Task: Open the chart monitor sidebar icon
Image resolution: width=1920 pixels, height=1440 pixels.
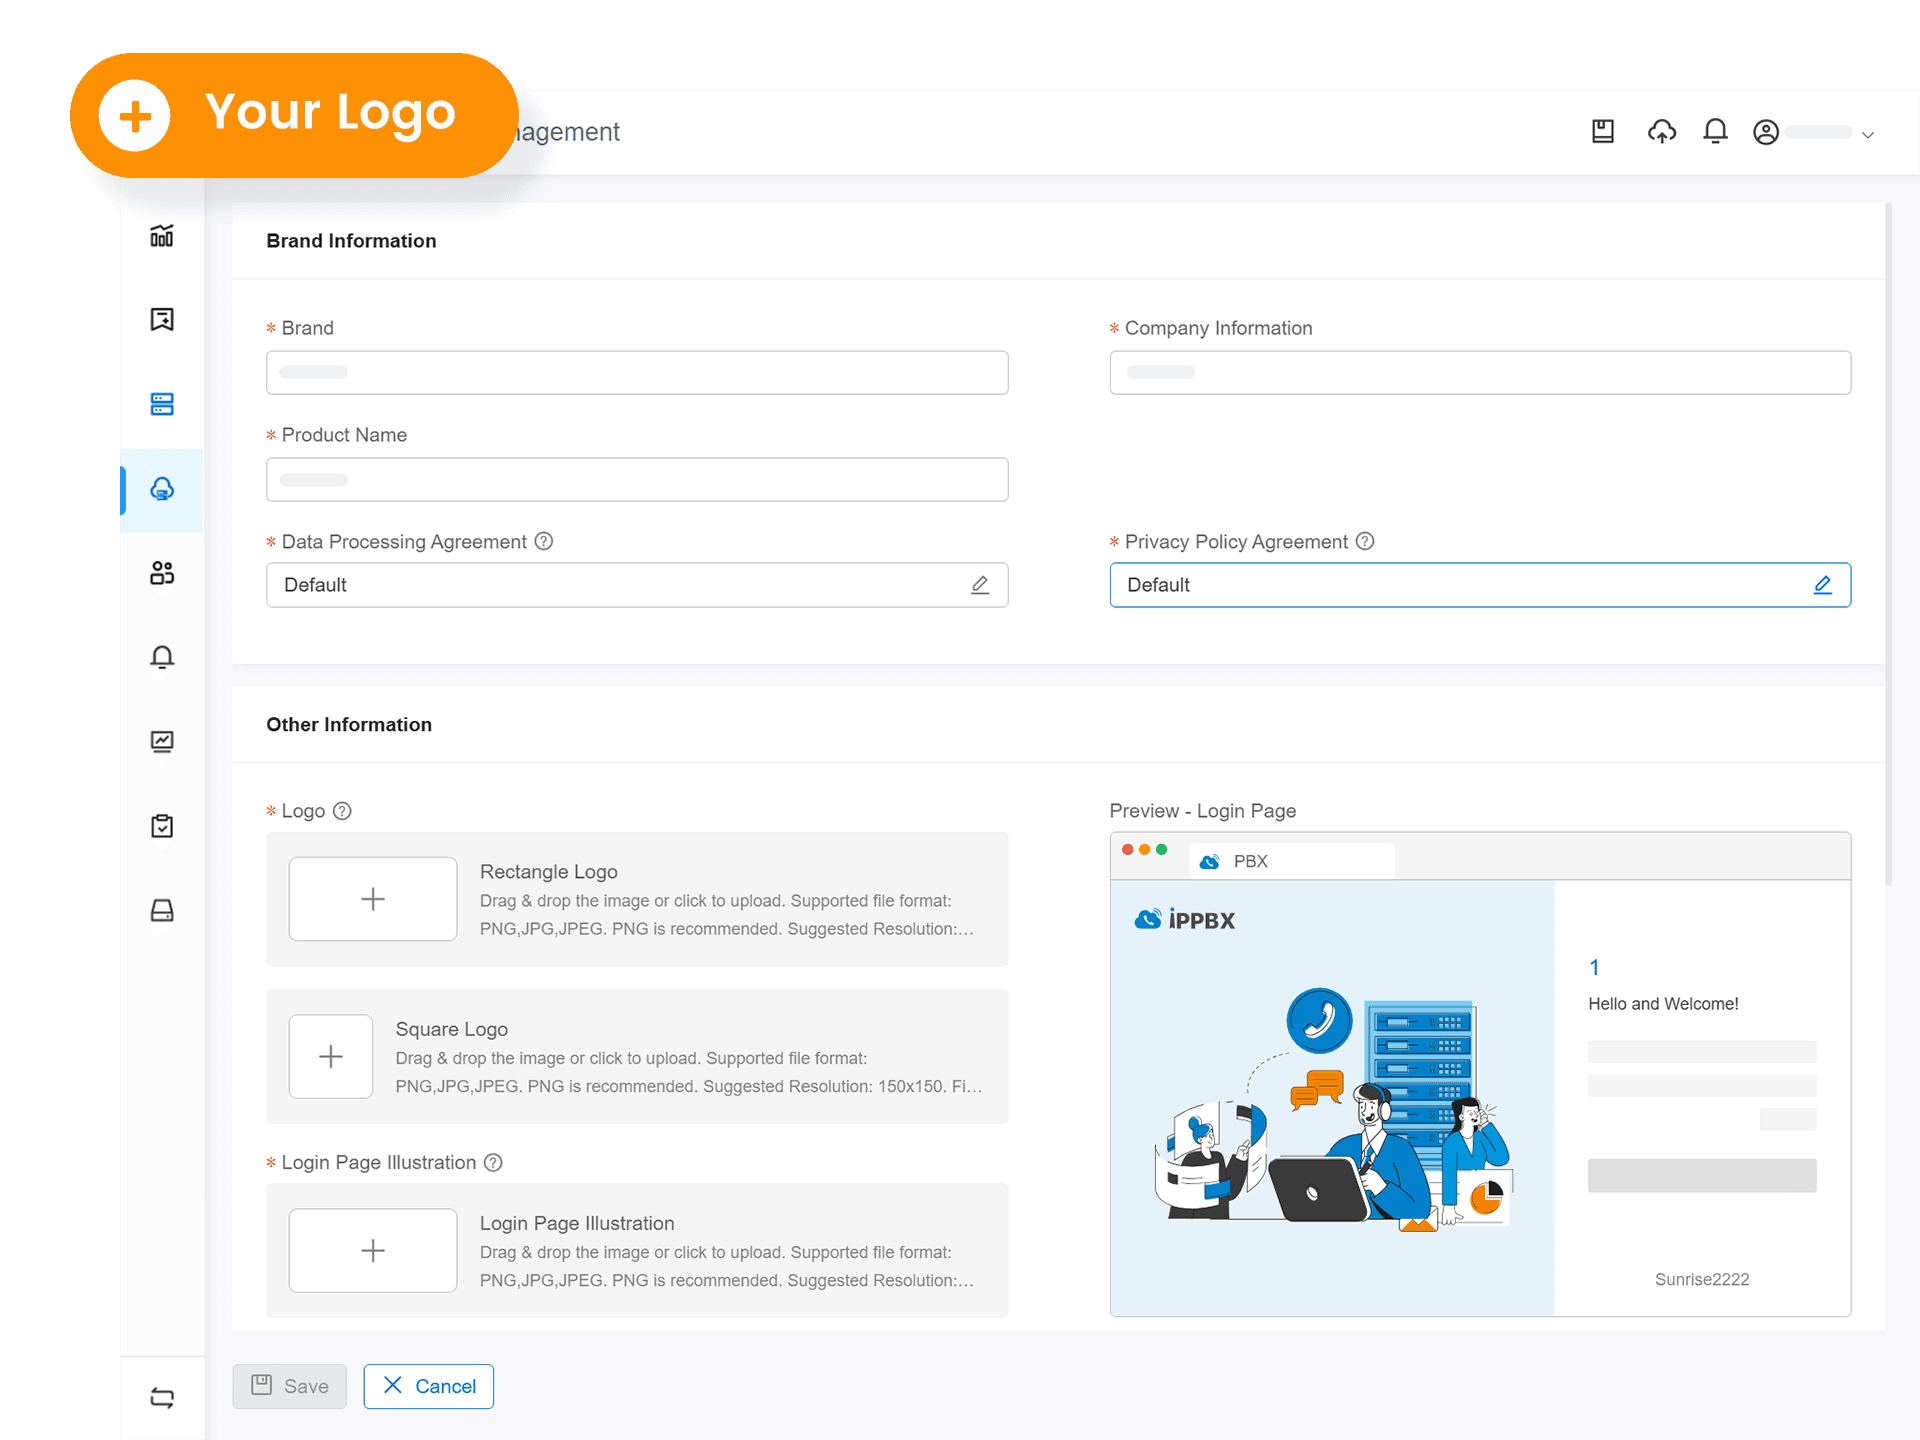Action: tap(162, 742)
